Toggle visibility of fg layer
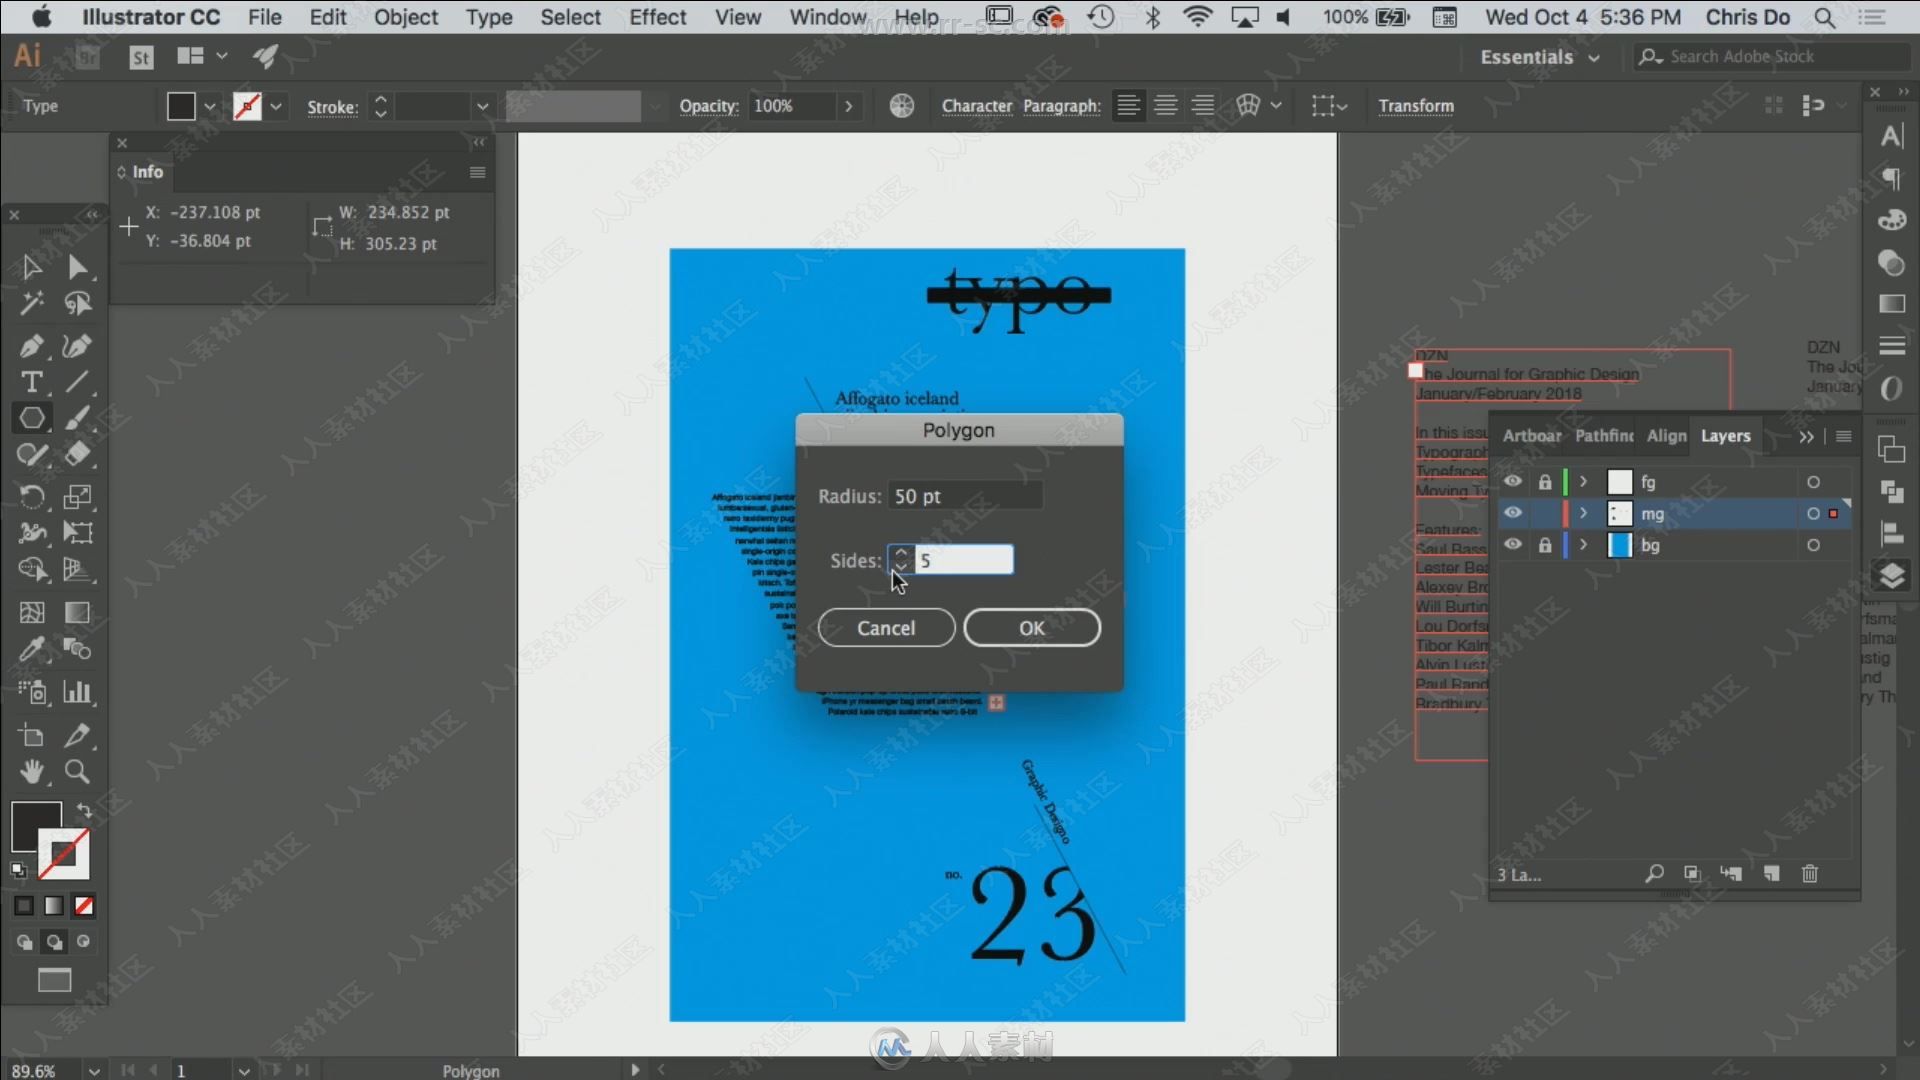The height and width of the screenshot is (1080, 1920). pos(1513,481)
